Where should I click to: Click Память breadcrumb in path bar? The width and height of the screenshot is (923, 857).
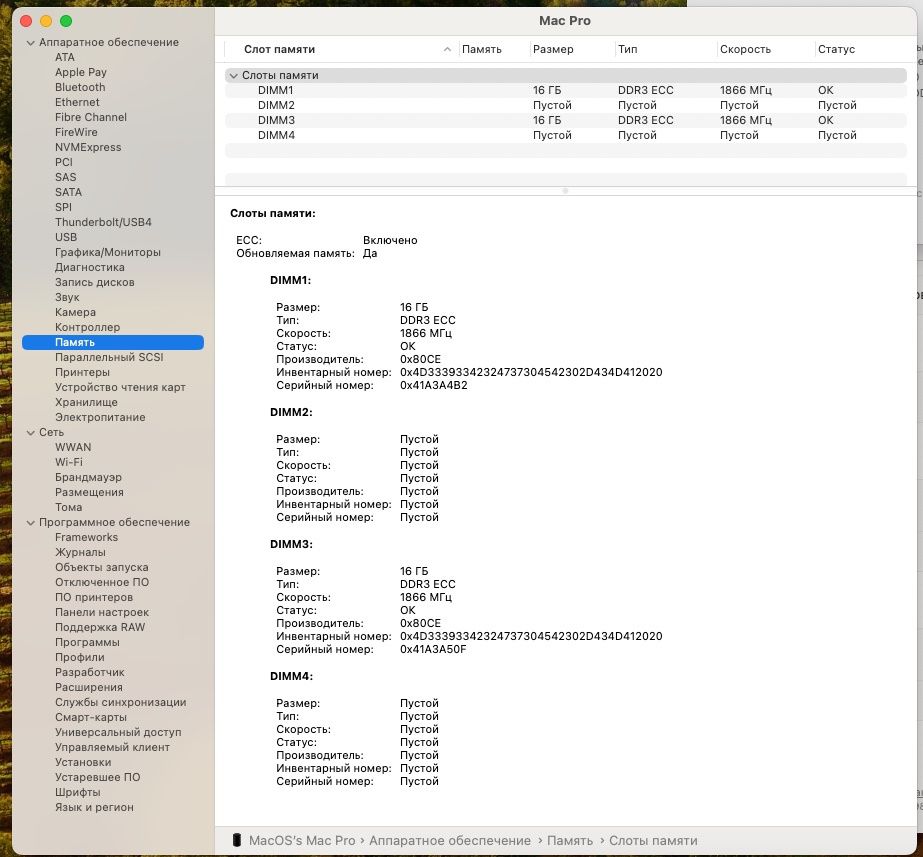[570, 841]
